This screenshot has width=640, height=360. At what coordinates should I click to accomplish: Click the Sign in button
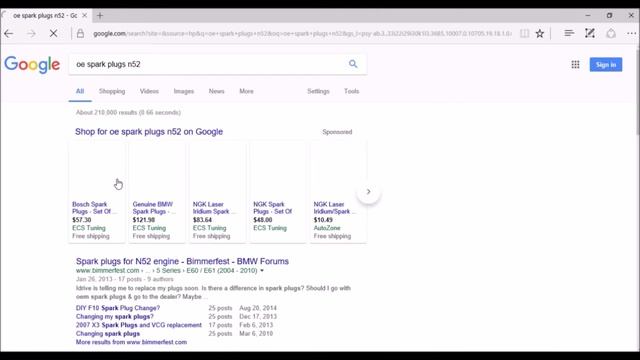tap(606, 64)
